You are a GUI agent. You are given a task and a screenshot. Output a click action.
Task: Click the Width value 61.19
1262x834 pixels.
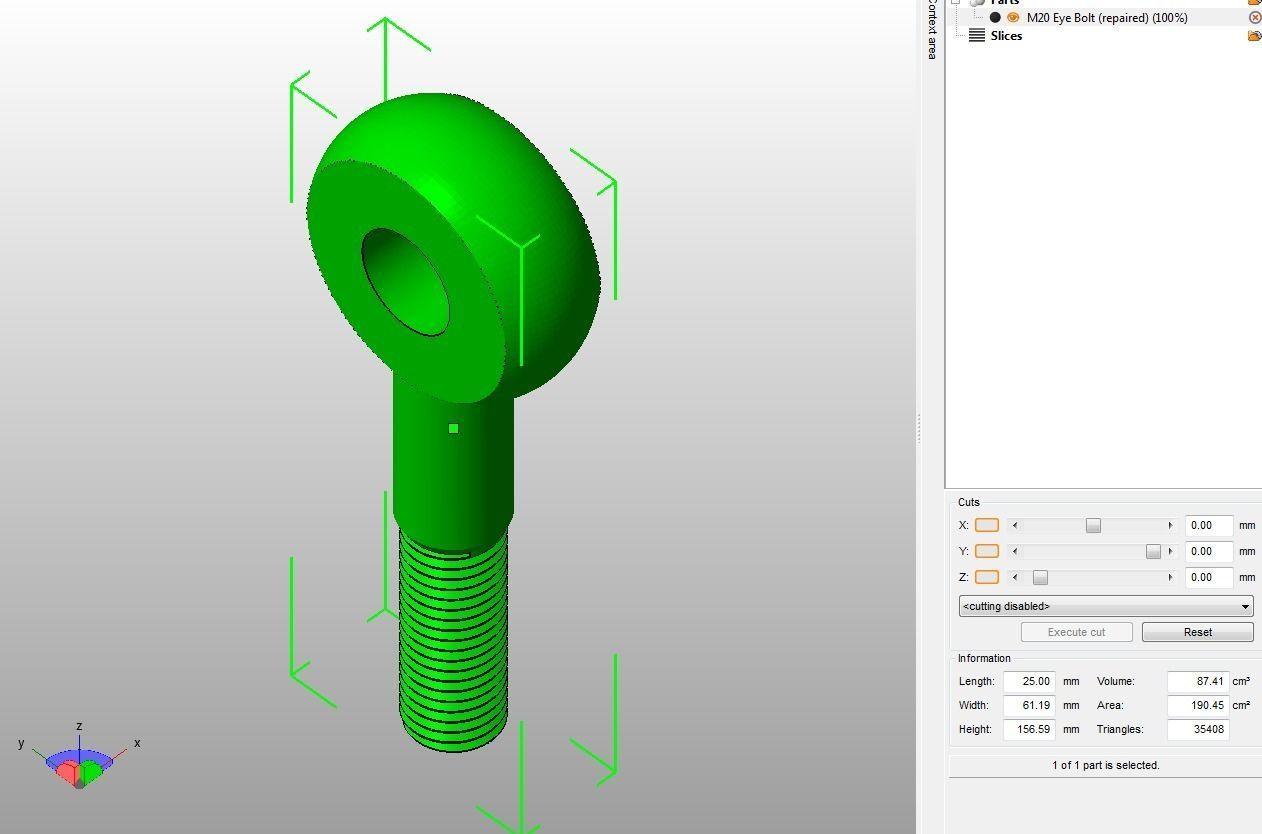[x=1029, y=705]
